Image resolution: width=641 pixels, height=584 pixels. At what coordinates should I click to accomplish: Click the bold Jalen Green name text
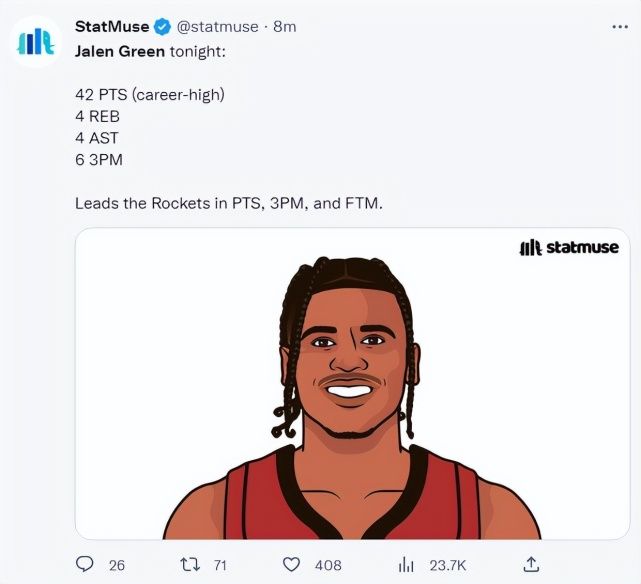(120, 52)
